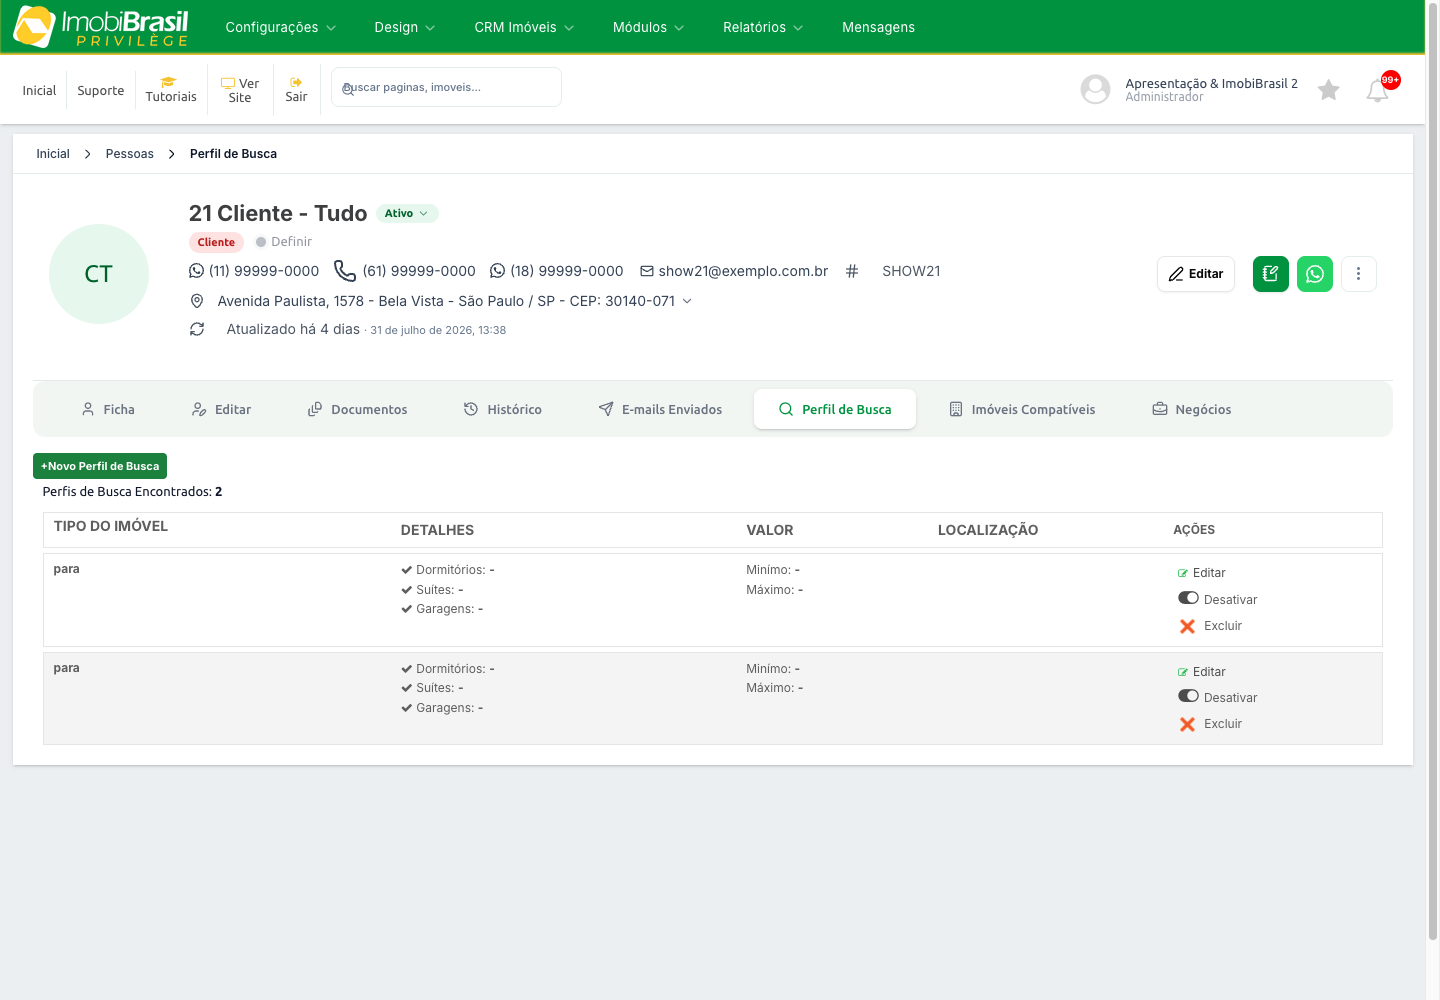Click the ImobiBrasil Privilège logo
The image size is (1440, 1000).
click(101, 27)
